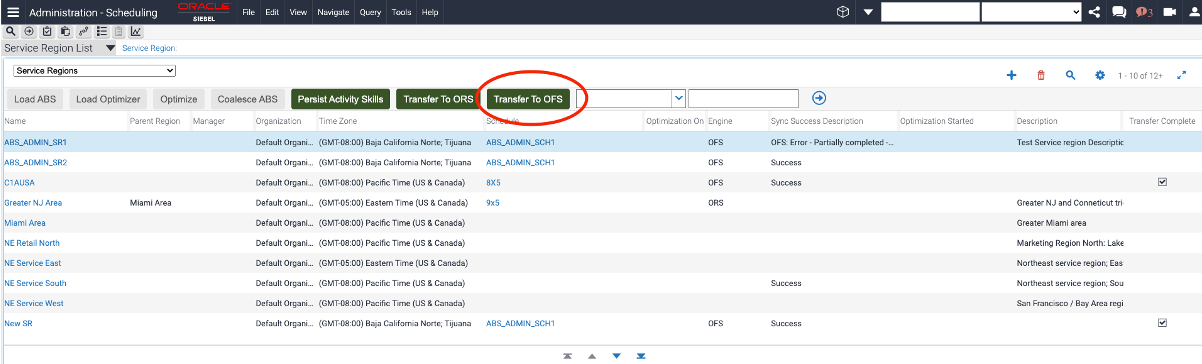Viewport: 1202px width, 364px height.
Task: Click the Load Optimizer button
Action: point(109,99)
